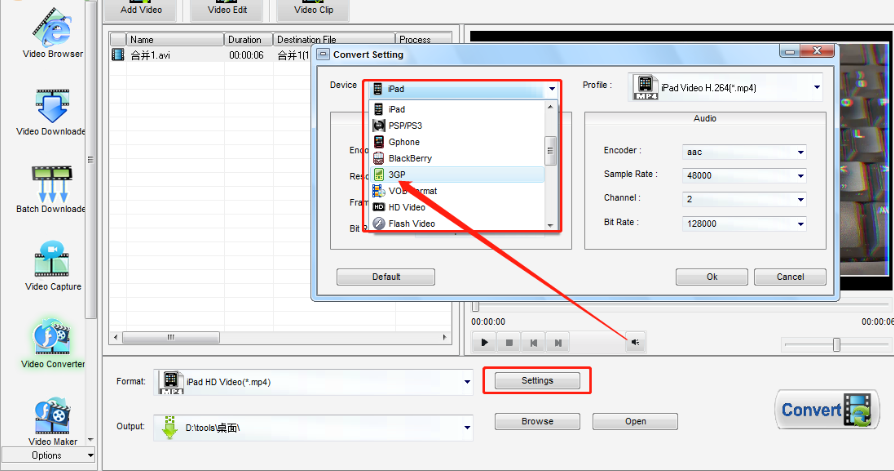Open the Batch Downloader tool
The height and width of the screenshot is (471, 894).
click(51, 189)
